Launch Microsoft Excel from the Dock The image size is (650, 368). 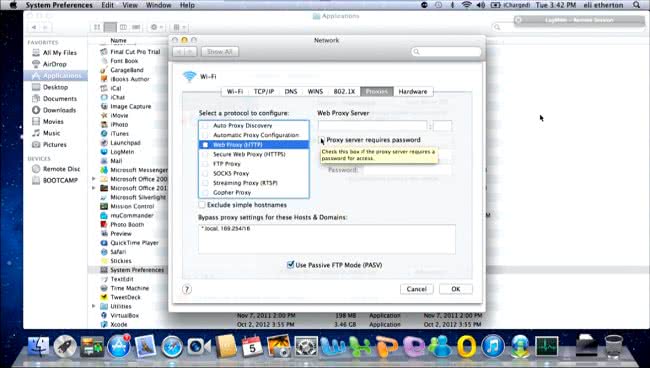click(x=360, y=346)
